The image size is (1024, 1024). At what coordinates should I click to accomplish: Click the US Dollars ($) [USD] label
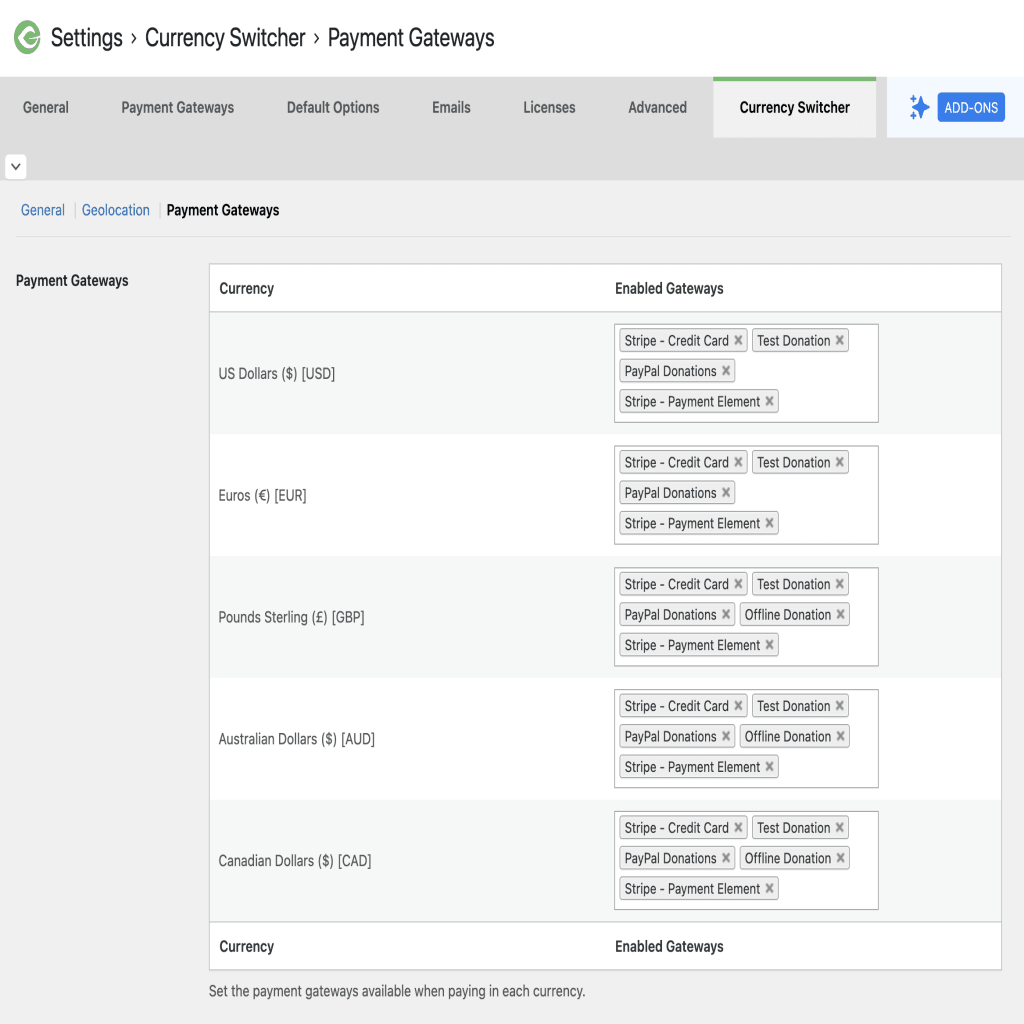click(276, 374)
